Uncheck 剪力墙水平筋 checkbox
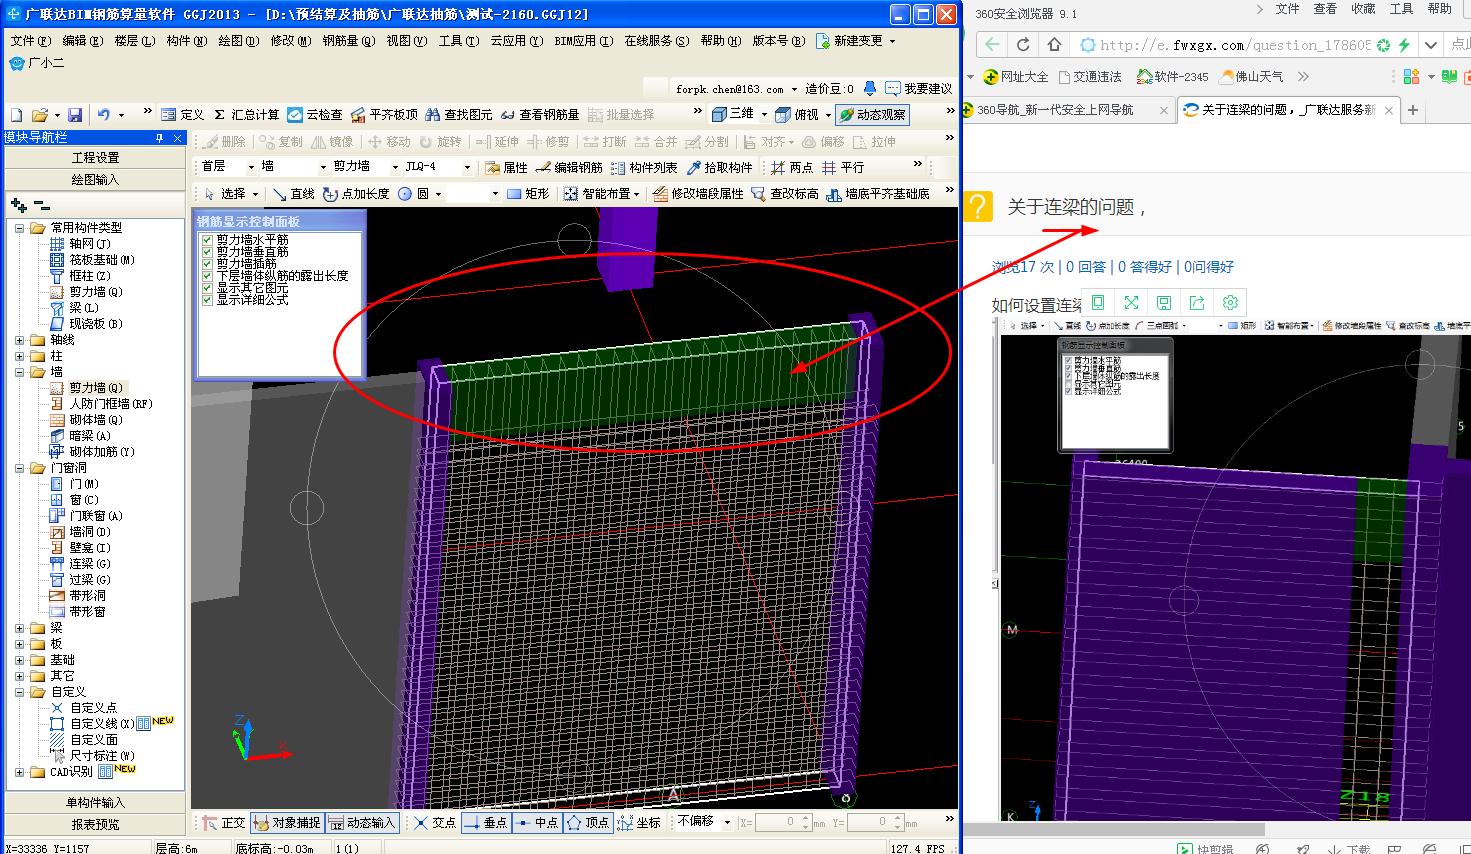Screen dimensions: 1471x854 (208, 240)
